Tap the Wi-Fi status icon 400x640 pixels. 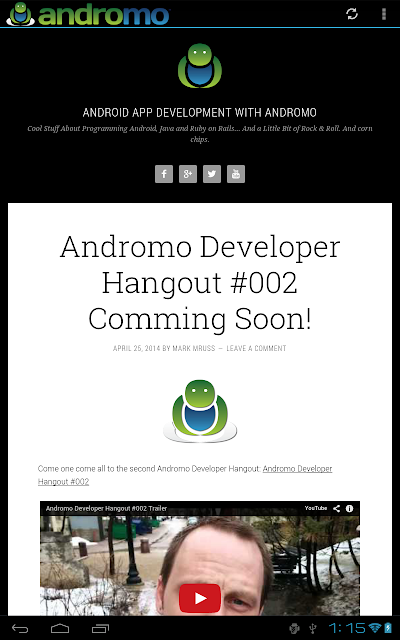(374, 628)
